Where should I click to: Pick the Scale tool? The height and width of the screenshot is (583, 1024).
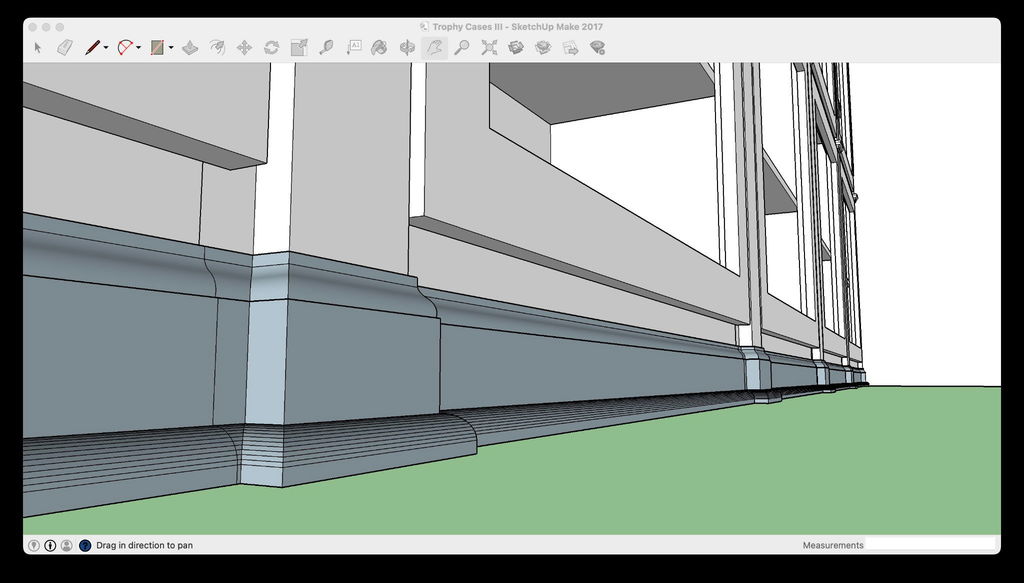(x=299, y=47)
